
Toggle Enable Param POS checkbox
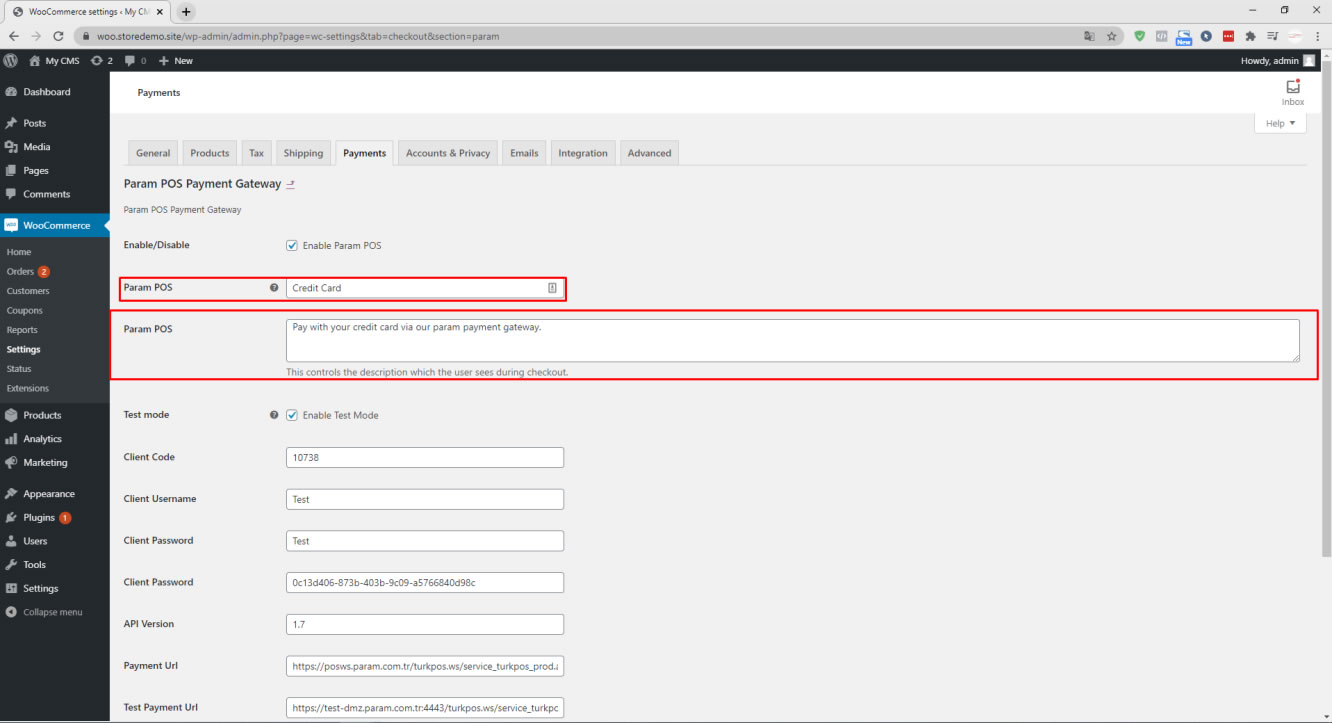coord(292,246)
